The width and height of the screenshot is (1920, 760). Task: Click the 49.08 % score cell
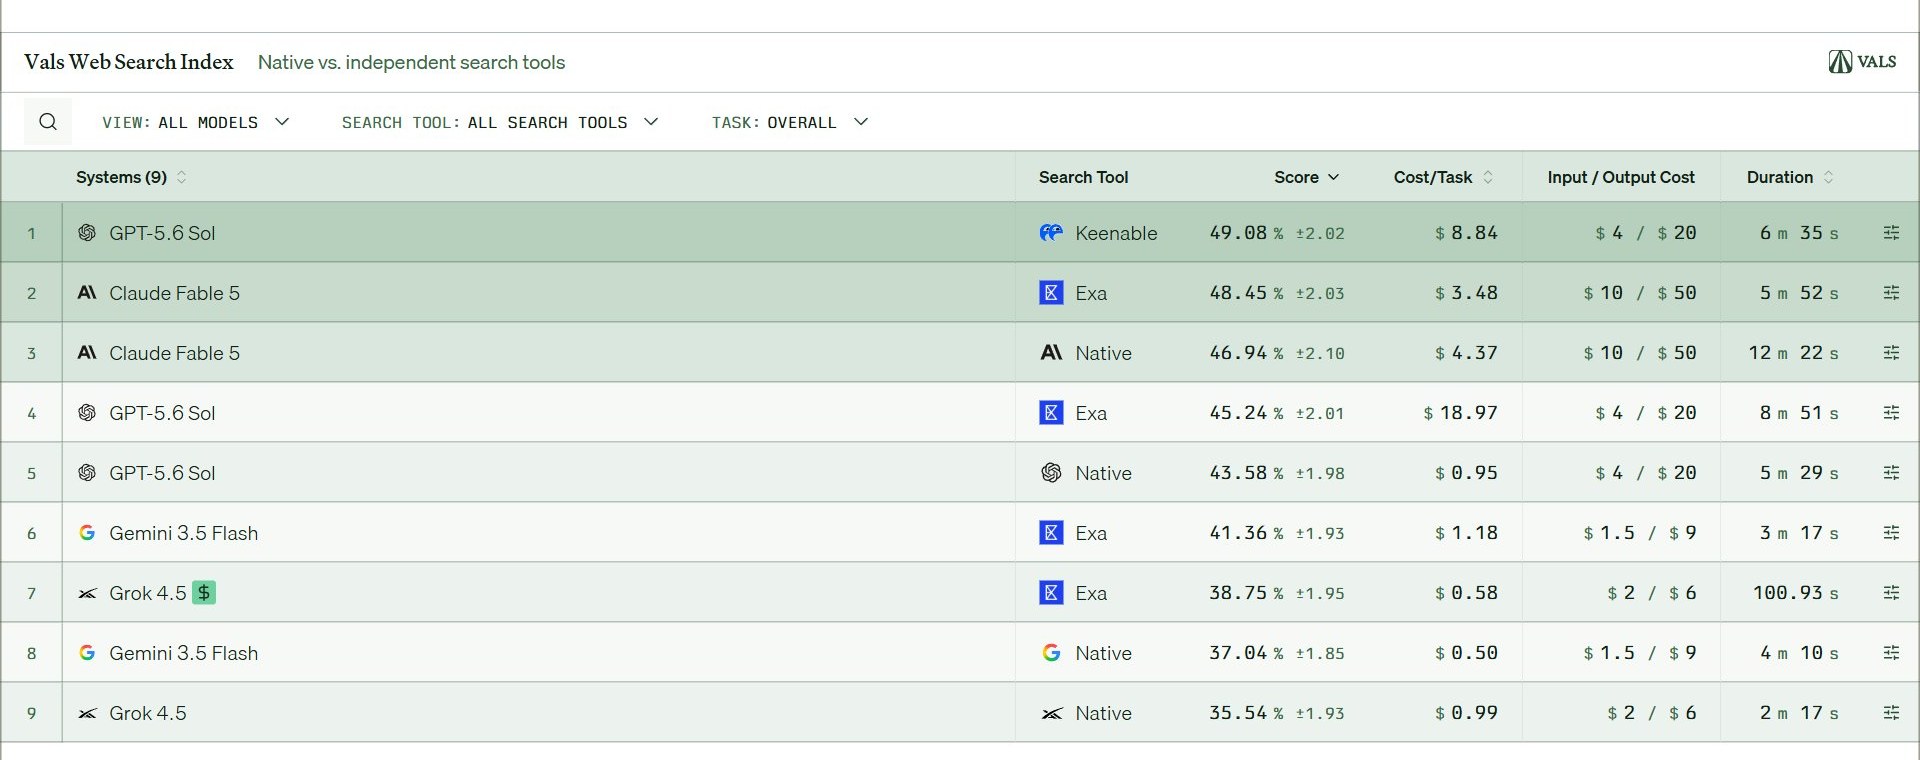click(1276, 233)
